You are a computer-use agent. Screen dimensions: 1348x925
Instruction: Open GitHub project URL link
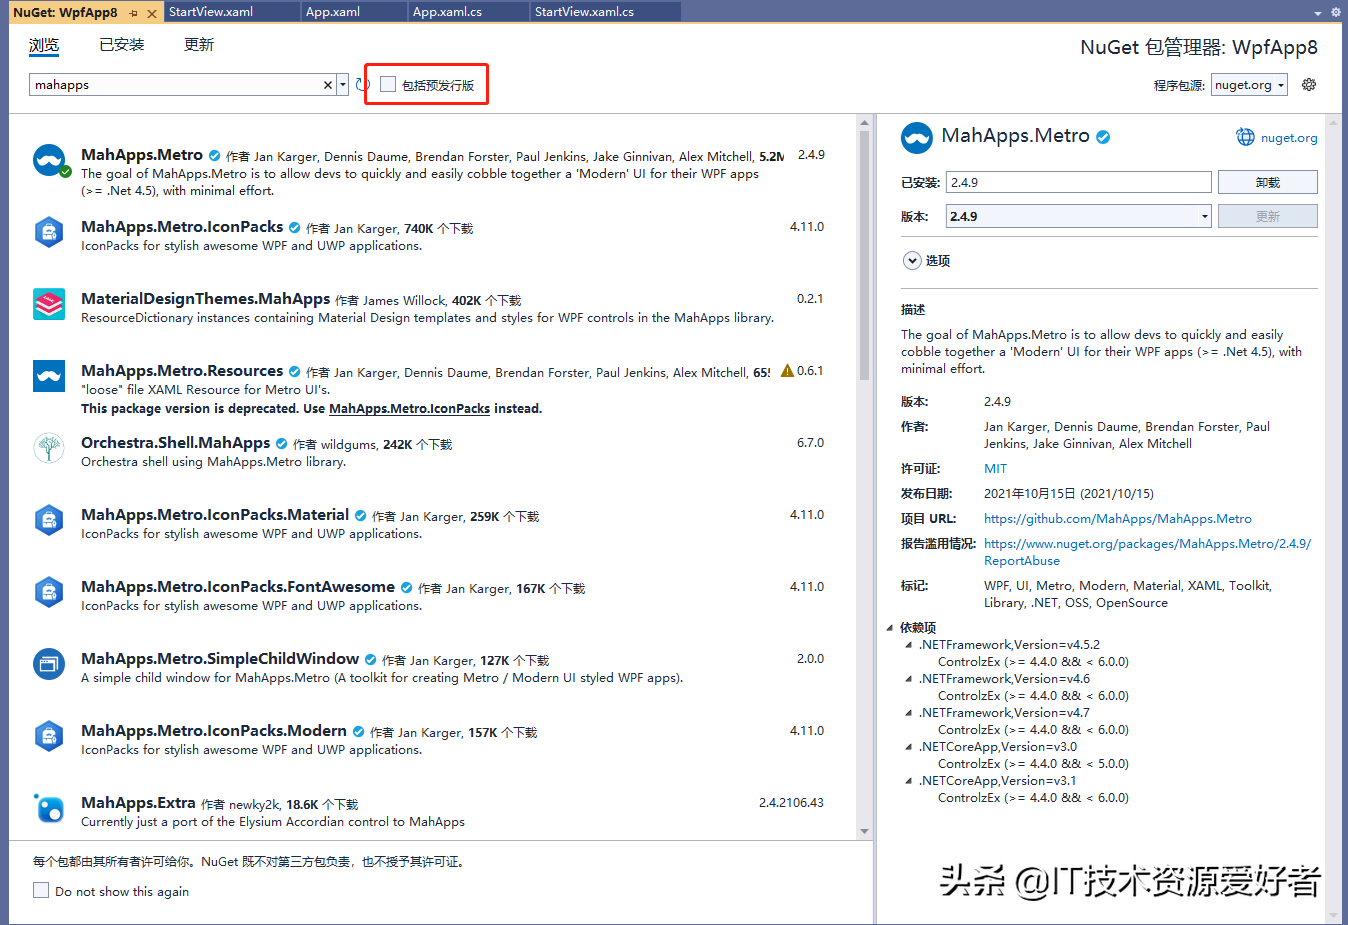click(x=1118, y=519)
